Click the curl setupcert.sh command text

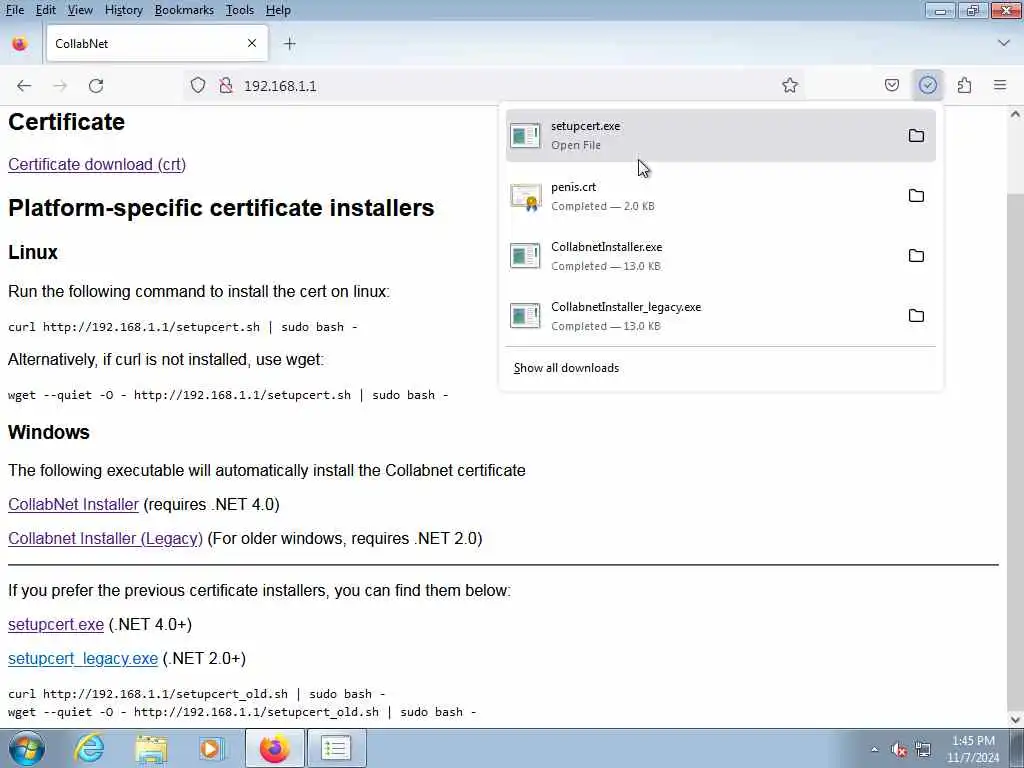[x=182, y=327]
